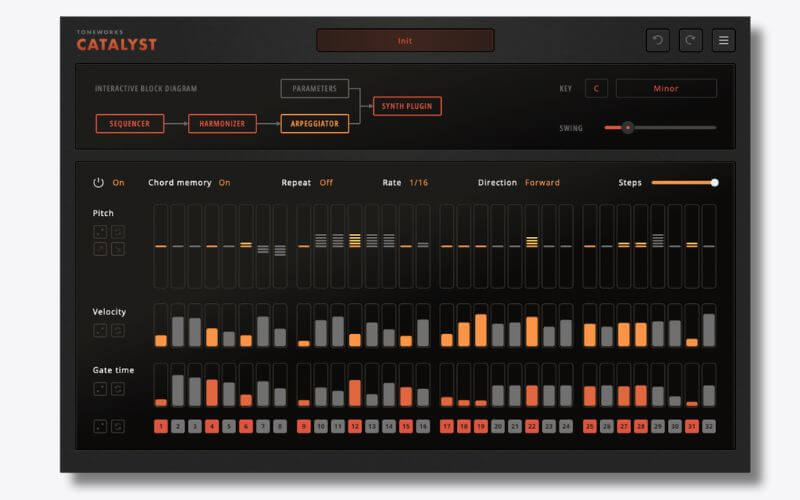Open the Rate 1/16 selector
800x500 pixels.
pos(418,183)
